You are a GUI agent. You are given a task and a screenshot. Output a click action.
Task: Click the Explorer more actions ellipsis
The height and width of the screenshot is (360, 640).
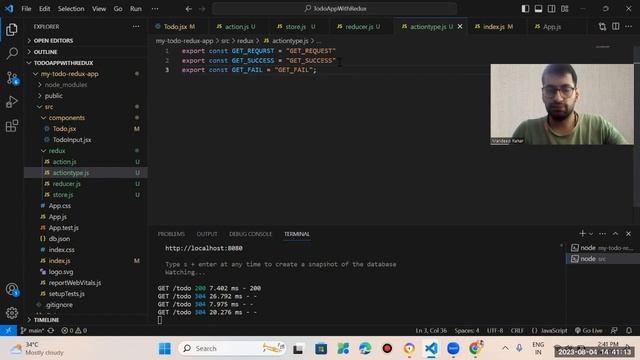pyautogui.click(x=136, y=27)
